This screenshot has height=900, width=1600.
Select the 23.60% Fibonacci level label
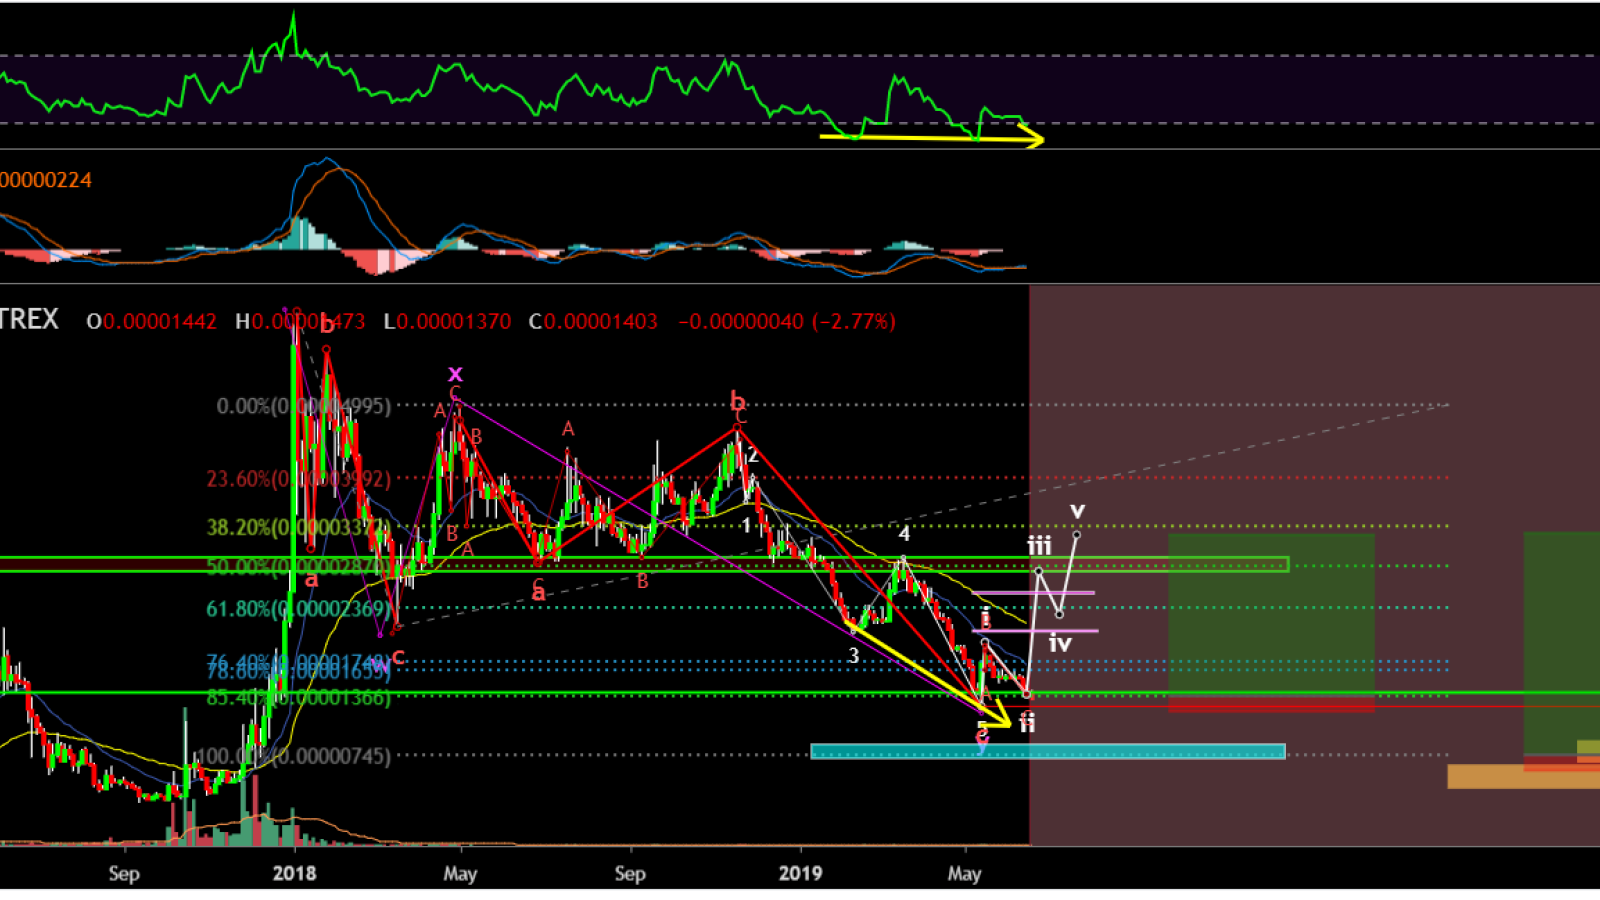pyautogui.click(x=298, y=479)
